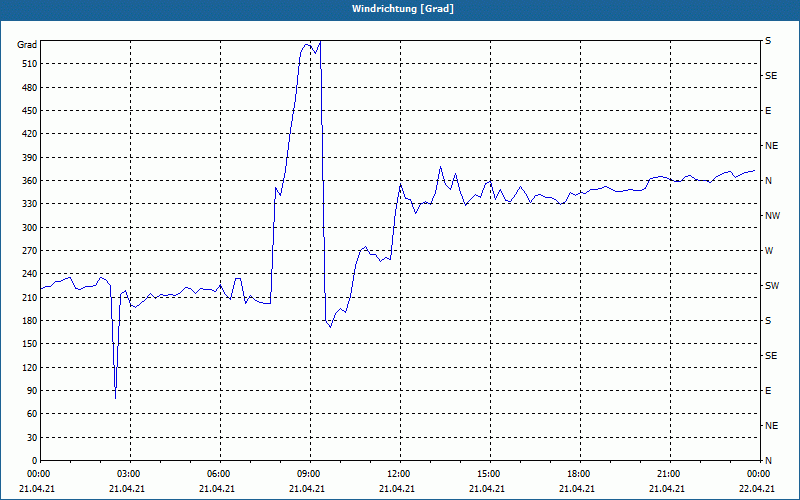
Task: Click the 21.04.21 date under 03:00
Action: pyautogui.click(x=127, y=488)
